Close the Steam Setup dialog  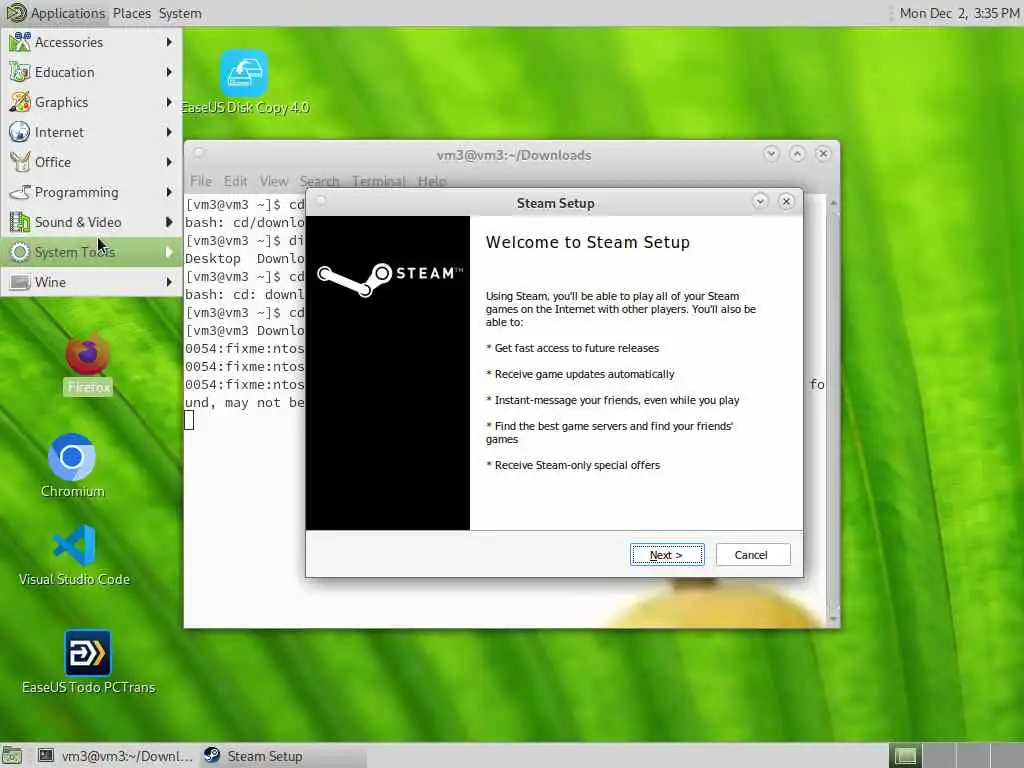tap(786, 201)
